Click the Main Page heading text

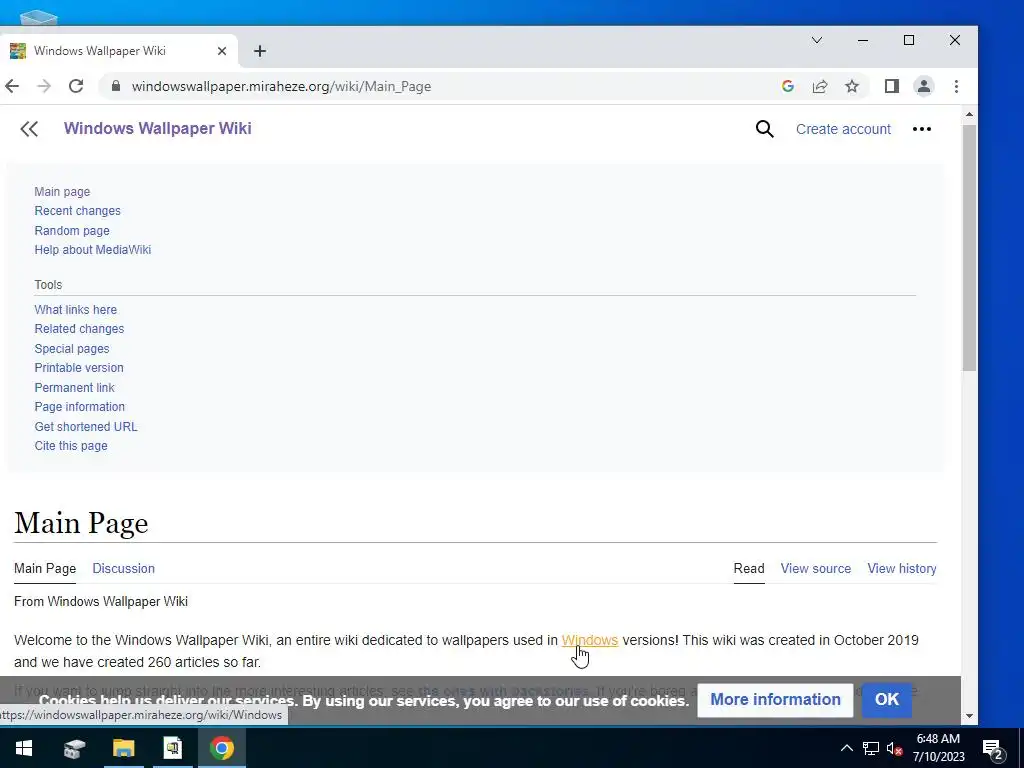tap(81, 522)
